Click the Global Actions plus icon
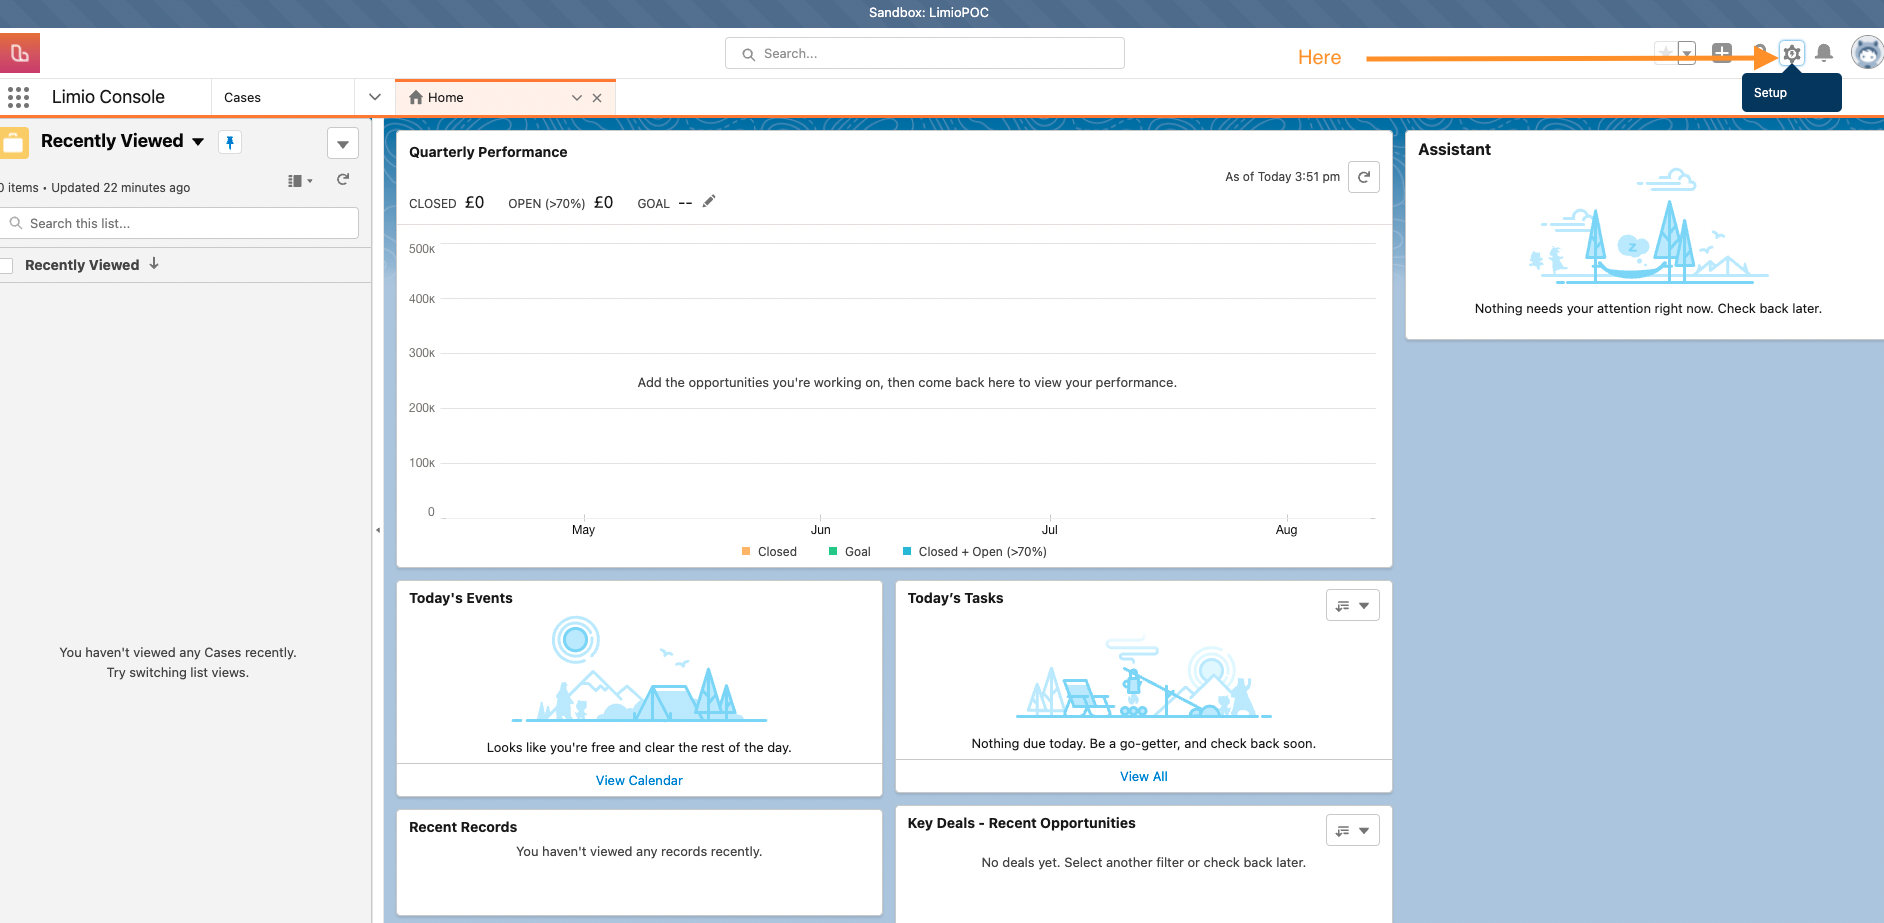Viewport: 1884px width, 923px height. coord(1722,53)
